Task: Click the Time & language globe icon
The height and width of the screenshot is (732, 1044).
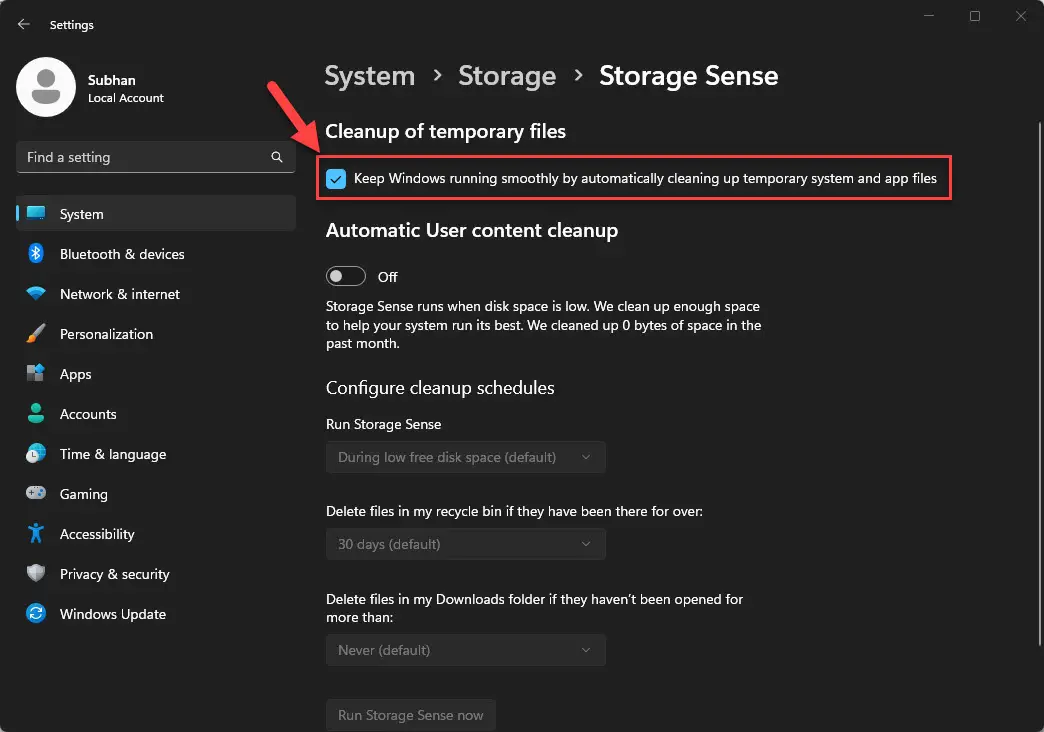Action: click(x=36, y=454)
